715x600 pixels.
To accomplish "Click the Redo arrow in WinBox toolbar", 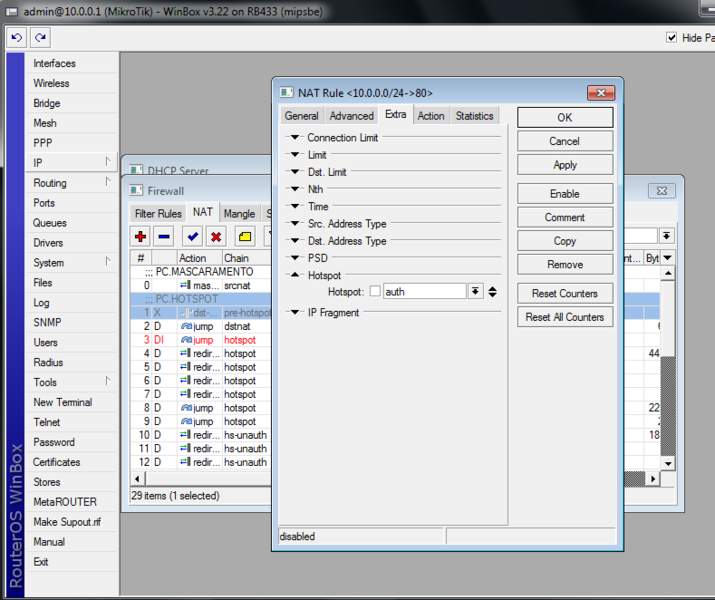I will pos(40,37).
